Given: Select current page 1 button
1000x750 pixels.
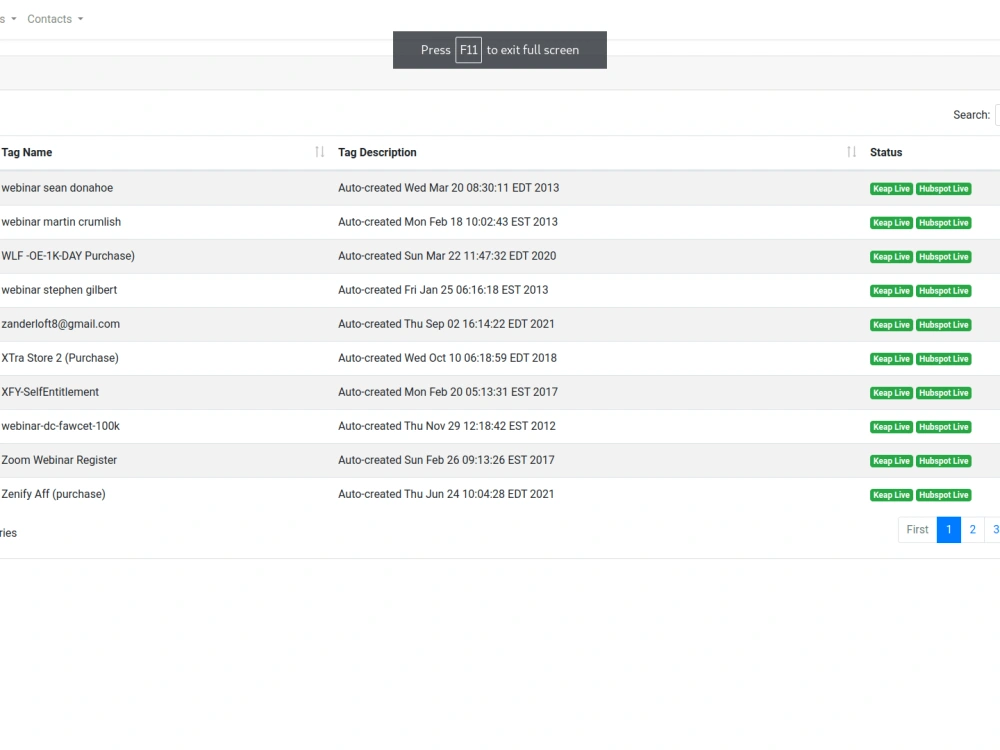Looking at the screenshot, I should click(x=949, y=529).
